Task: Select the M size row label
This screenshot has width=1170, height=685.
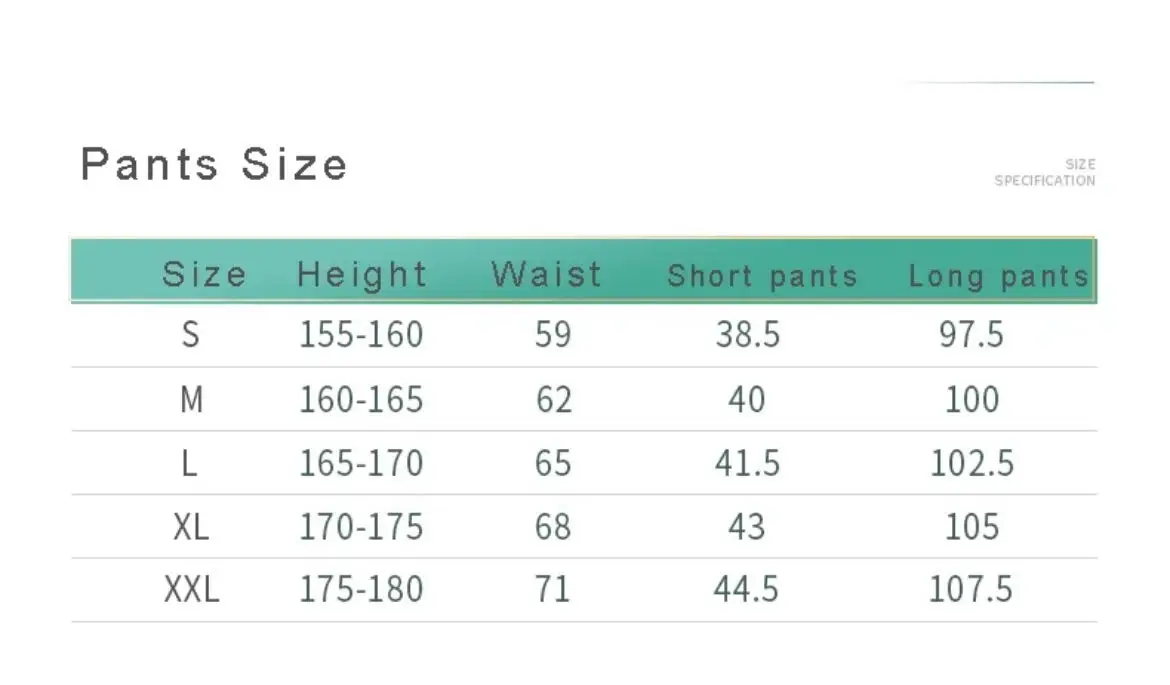Action: (x=192, y=400)
